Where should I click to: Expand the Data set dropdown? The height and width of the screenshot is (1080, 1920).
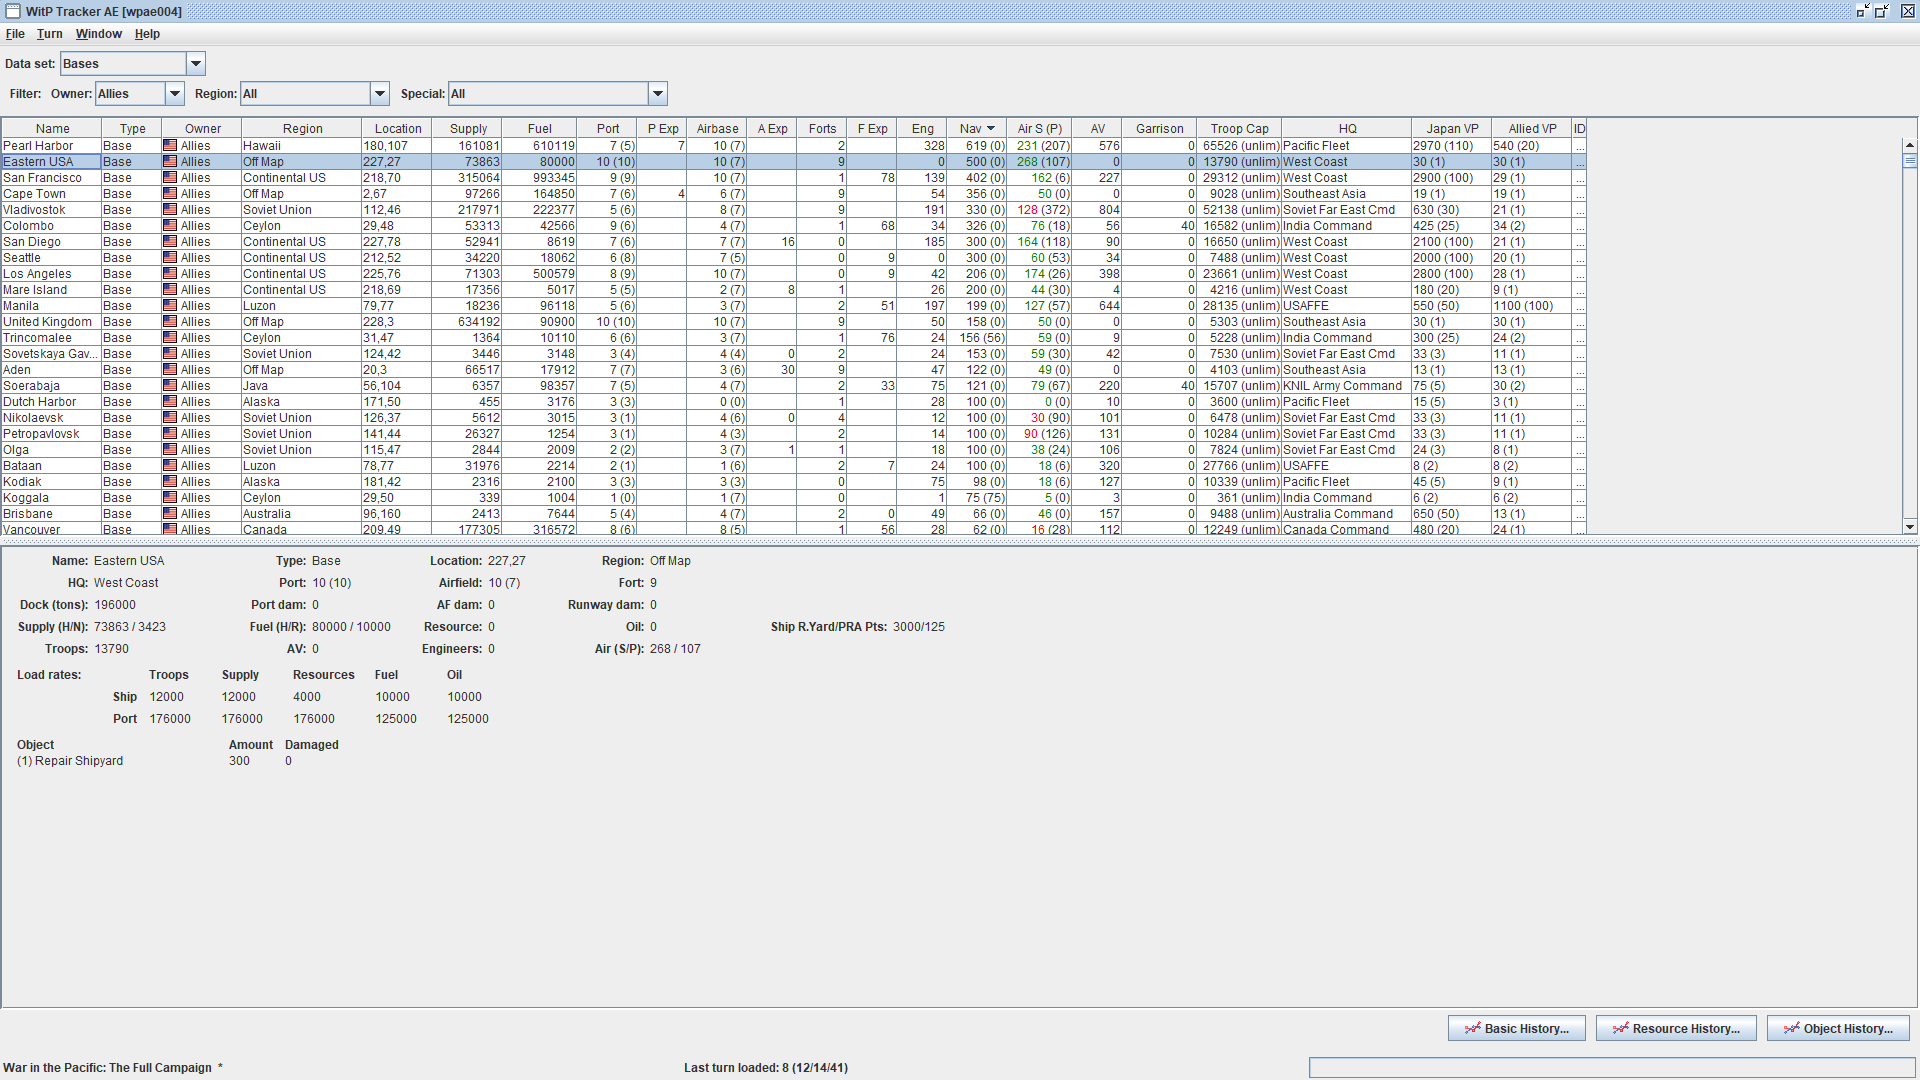(x=196, y=64)
